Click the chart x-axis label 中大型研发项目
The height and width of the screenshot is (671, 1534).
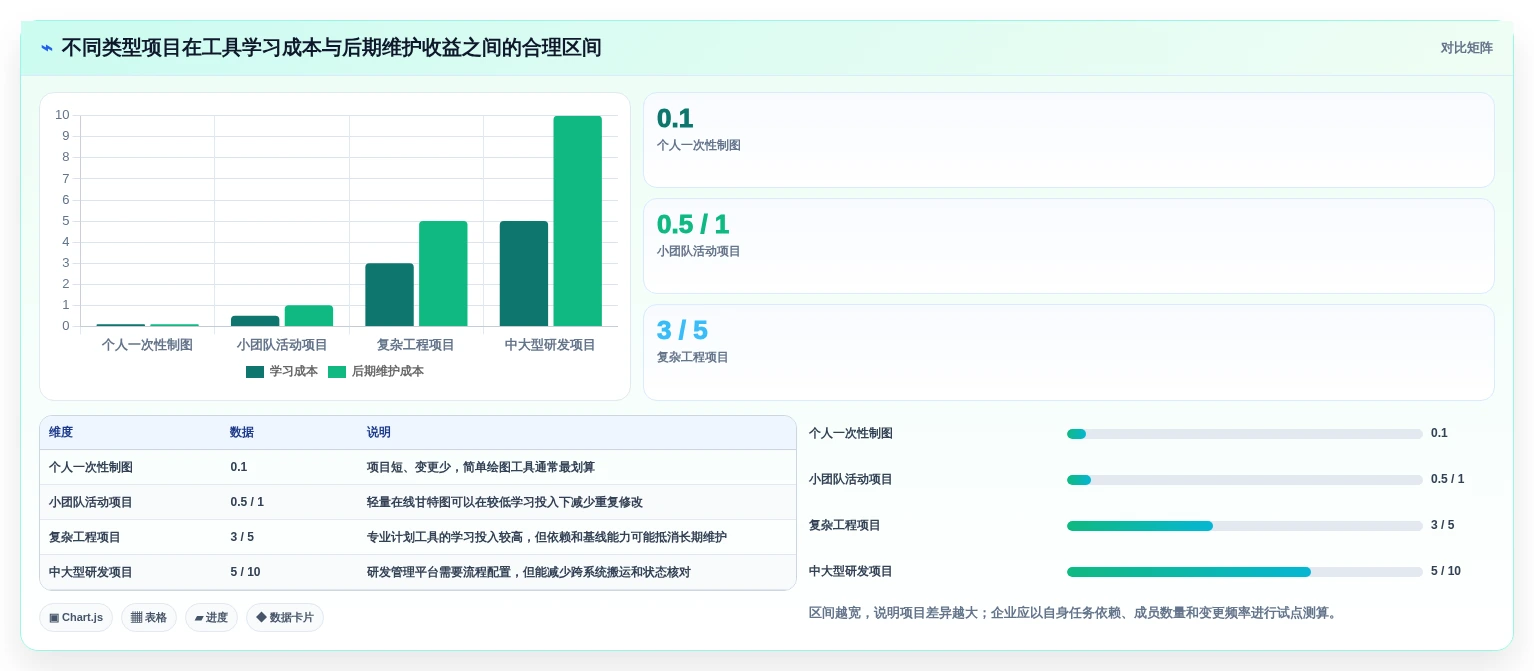point(550,345)
